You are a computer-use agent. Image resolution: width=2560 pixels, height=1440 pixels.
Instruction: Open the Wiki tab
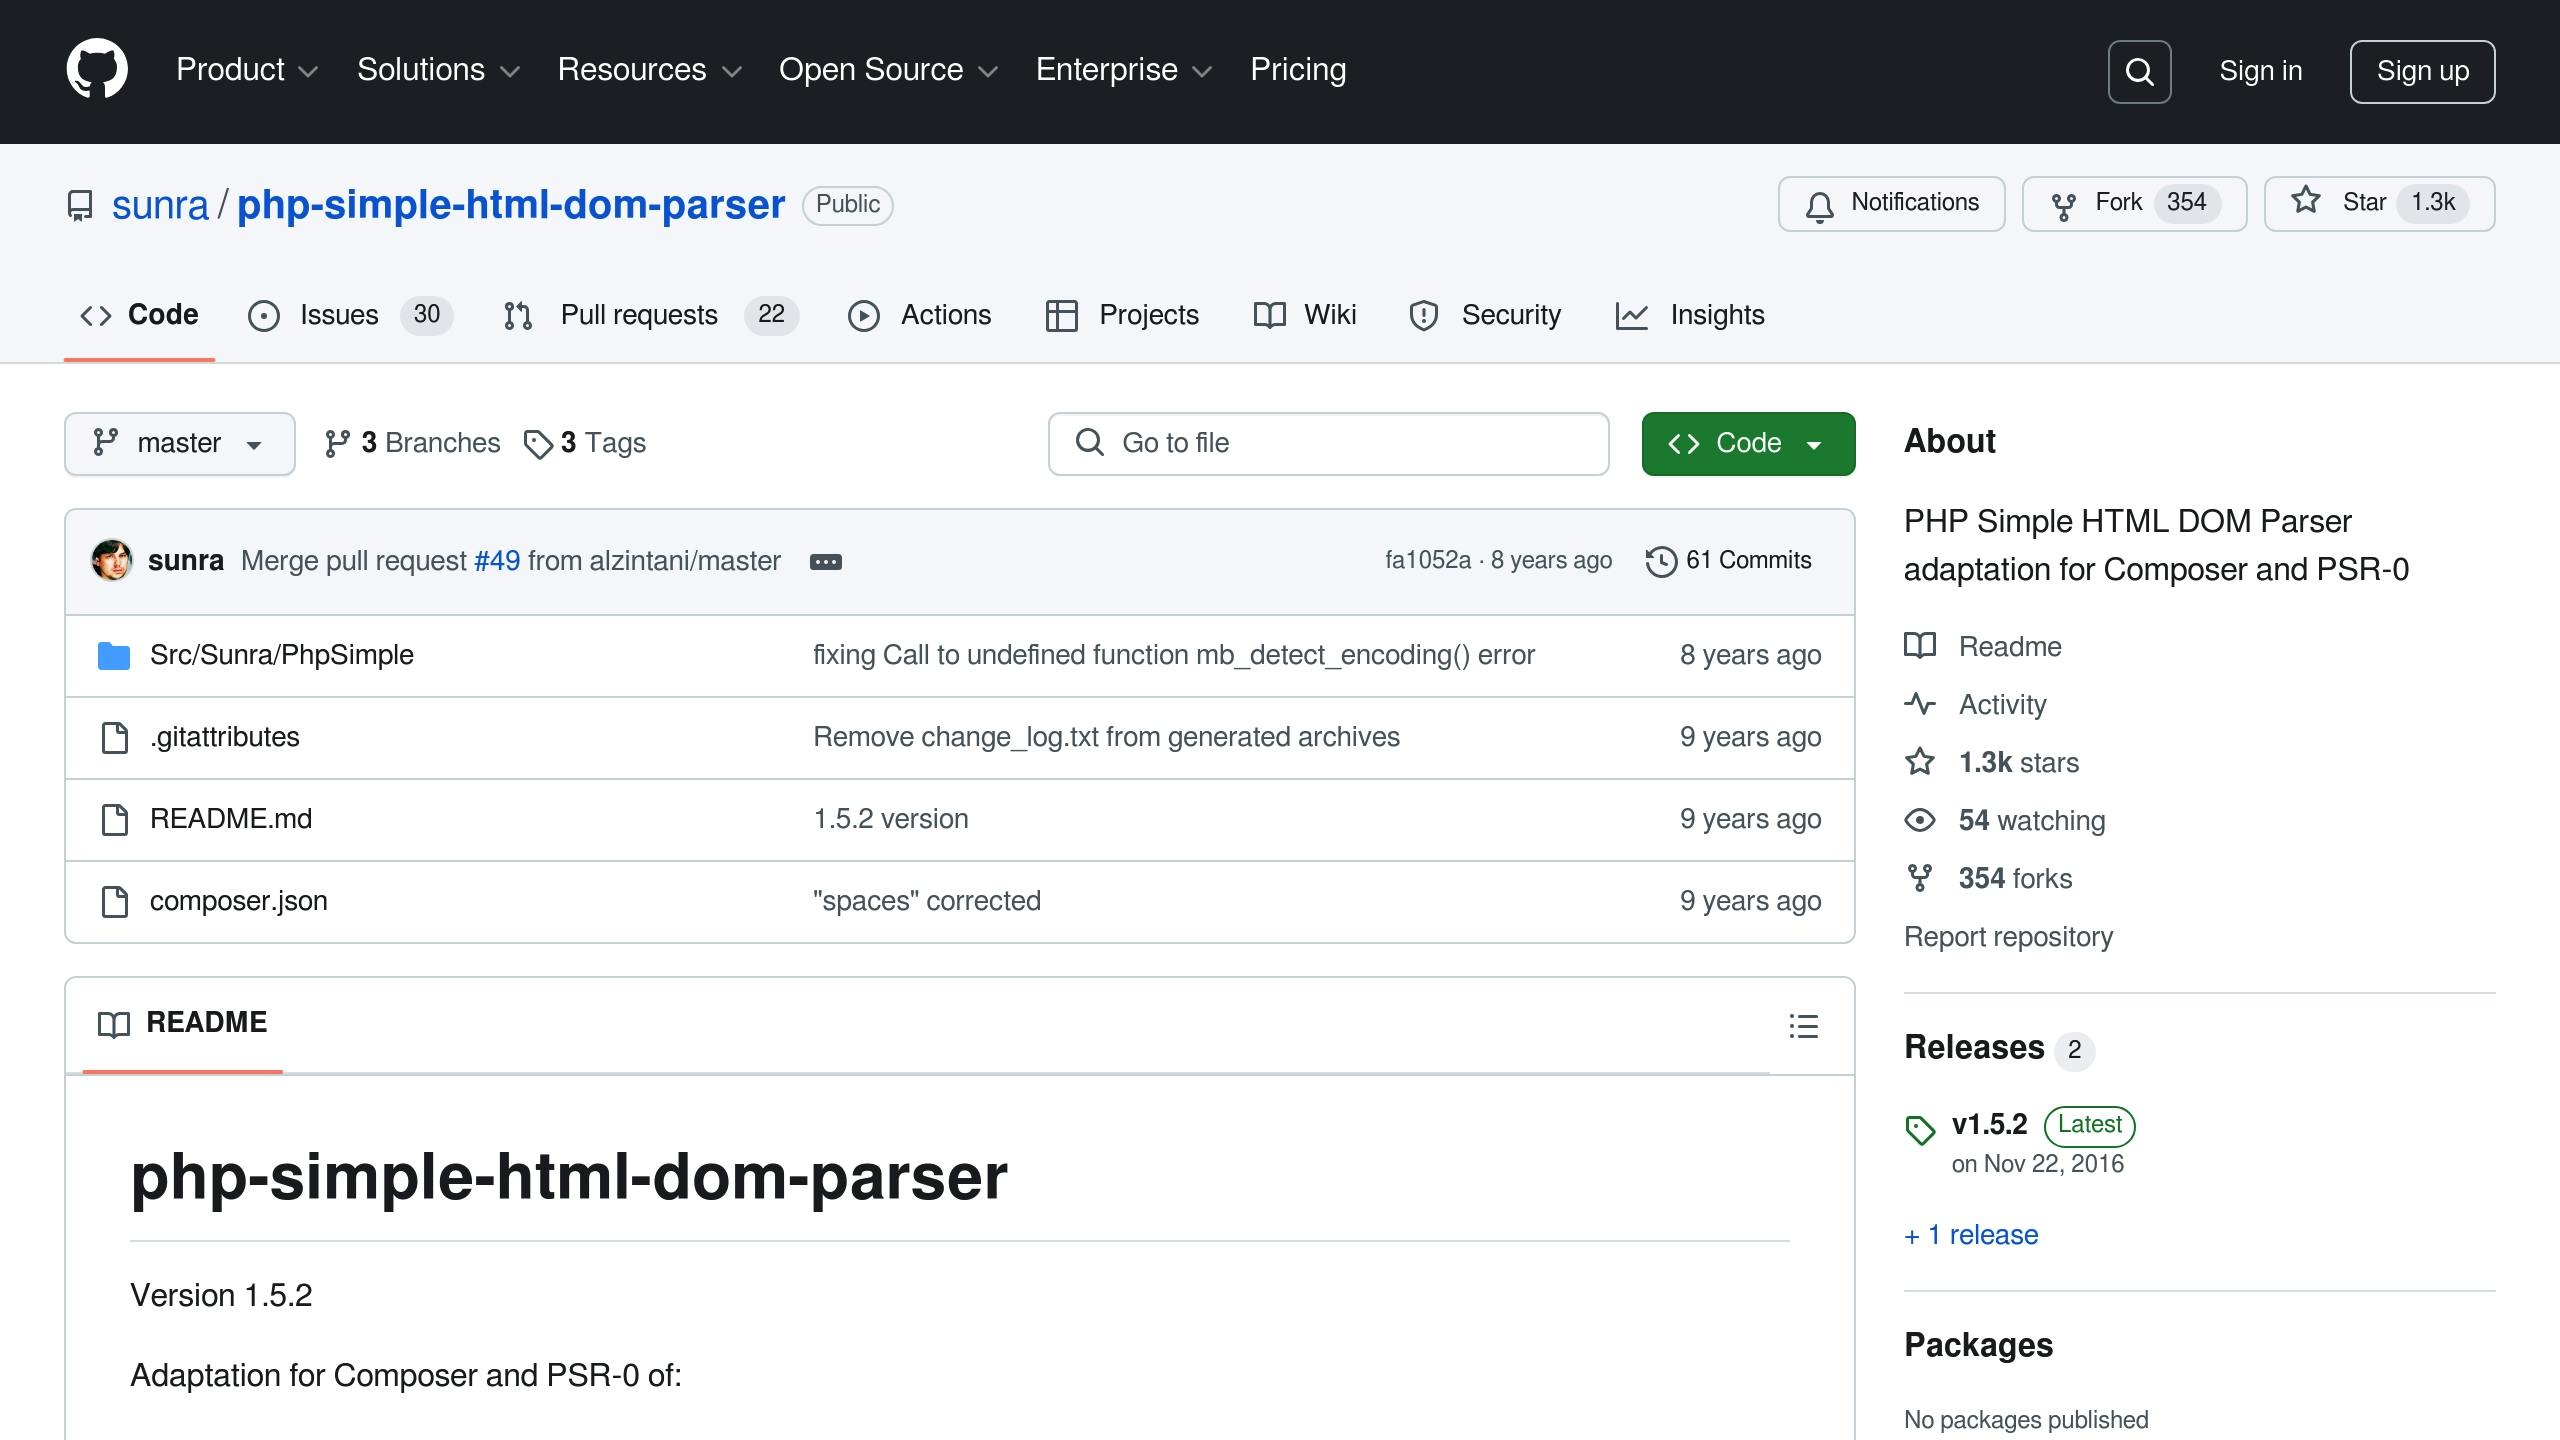[1305, 315]
